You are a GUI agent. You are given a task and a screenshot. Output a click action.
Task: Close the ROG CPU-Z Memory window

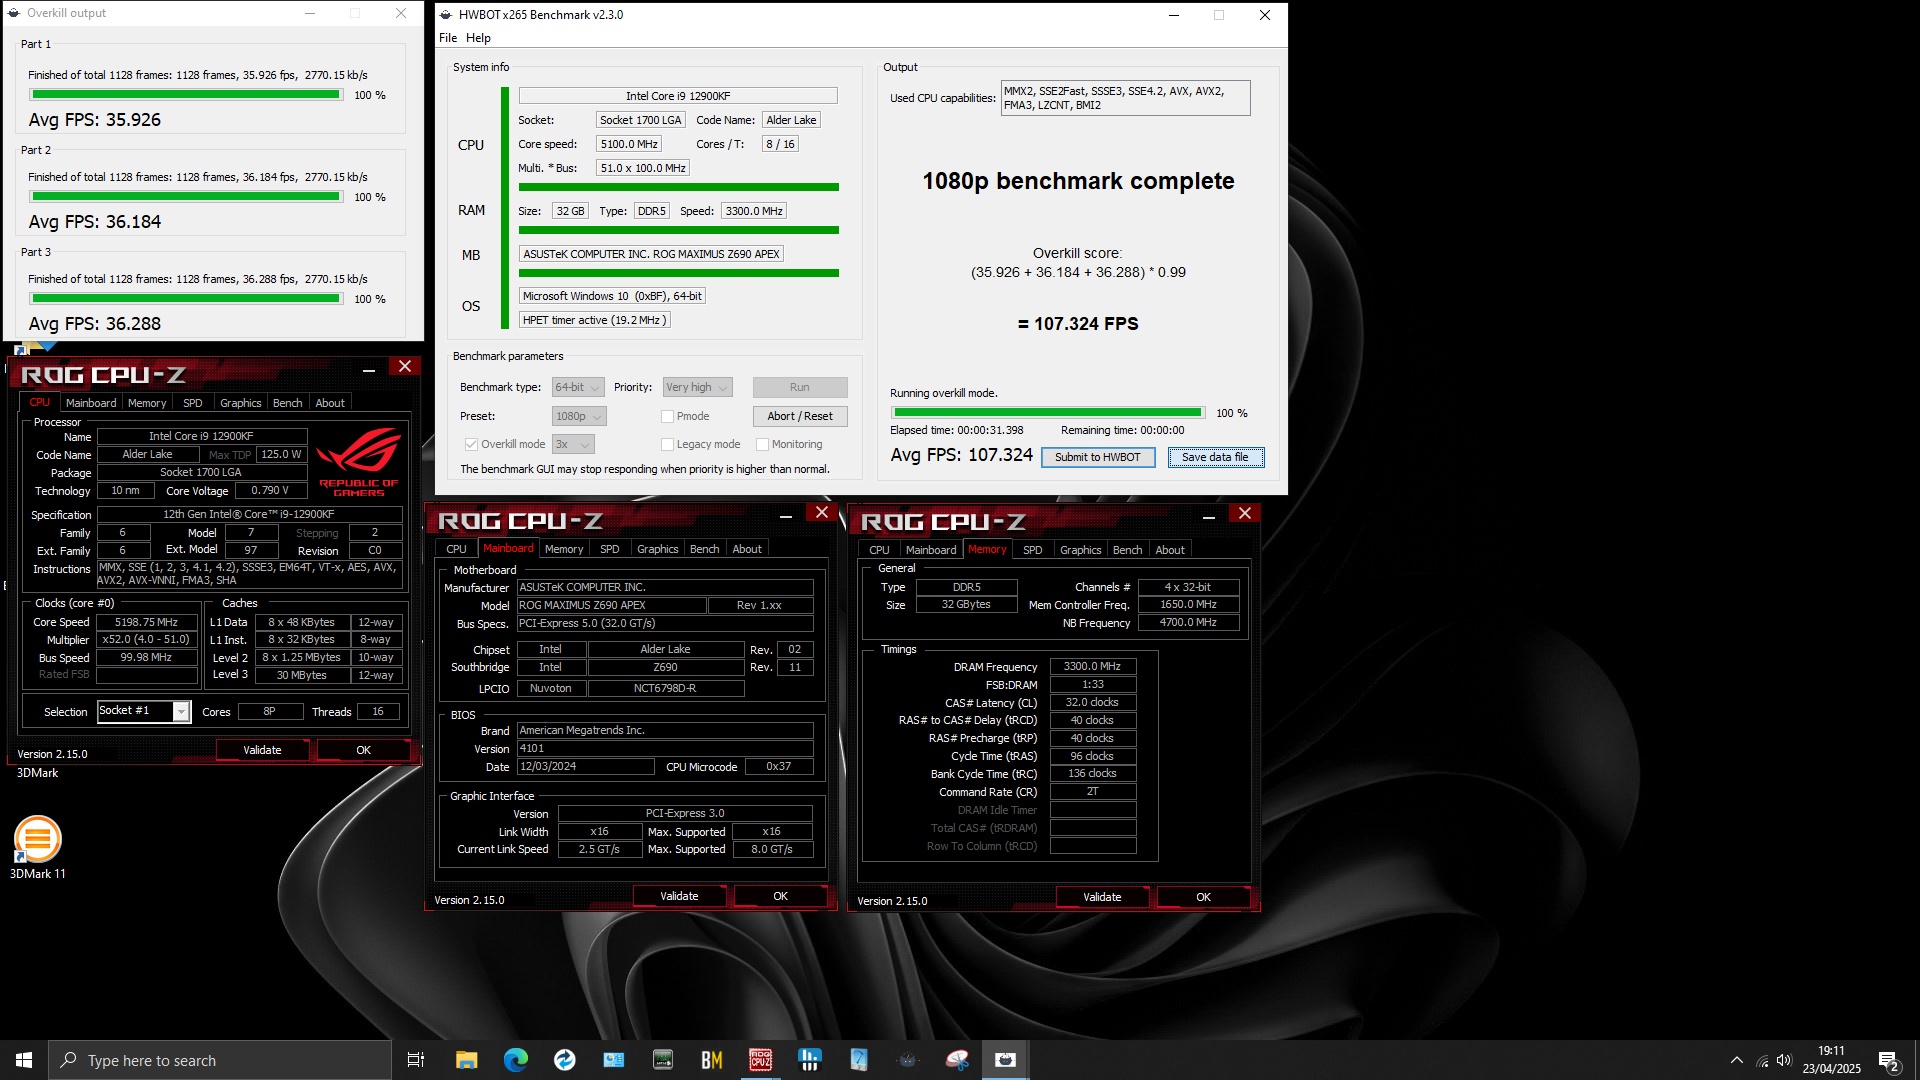click(1245, 514)
